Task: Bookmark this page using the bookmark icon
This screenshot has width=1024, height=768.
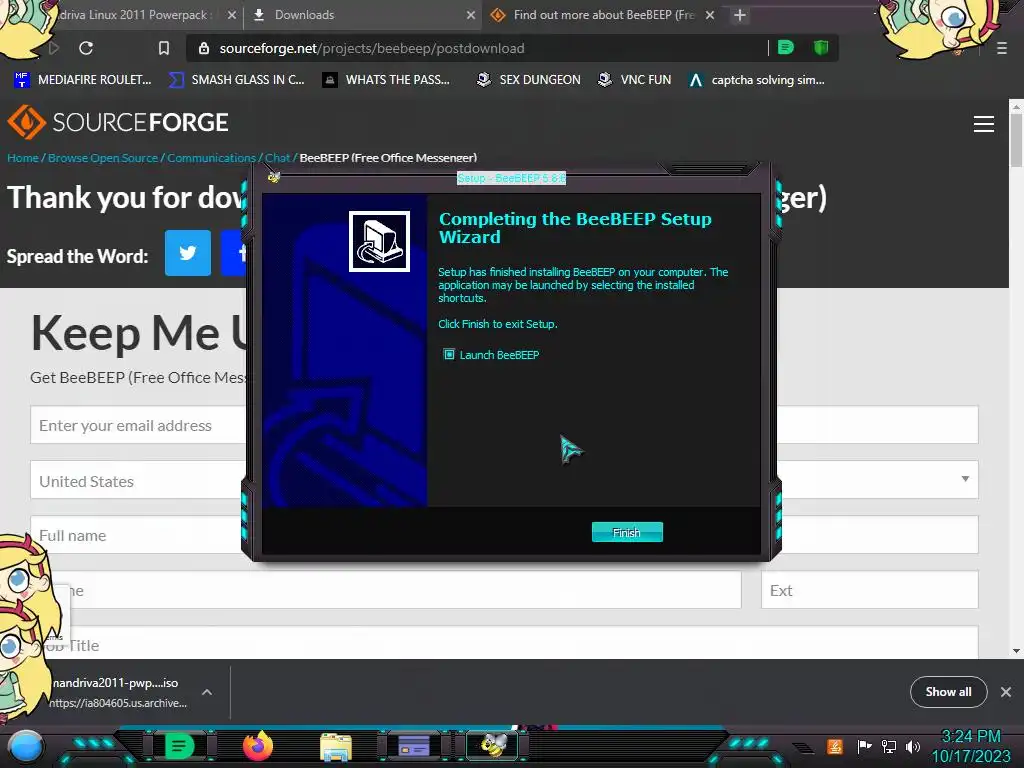Action: pyautogui.click(x=164, y=48)
